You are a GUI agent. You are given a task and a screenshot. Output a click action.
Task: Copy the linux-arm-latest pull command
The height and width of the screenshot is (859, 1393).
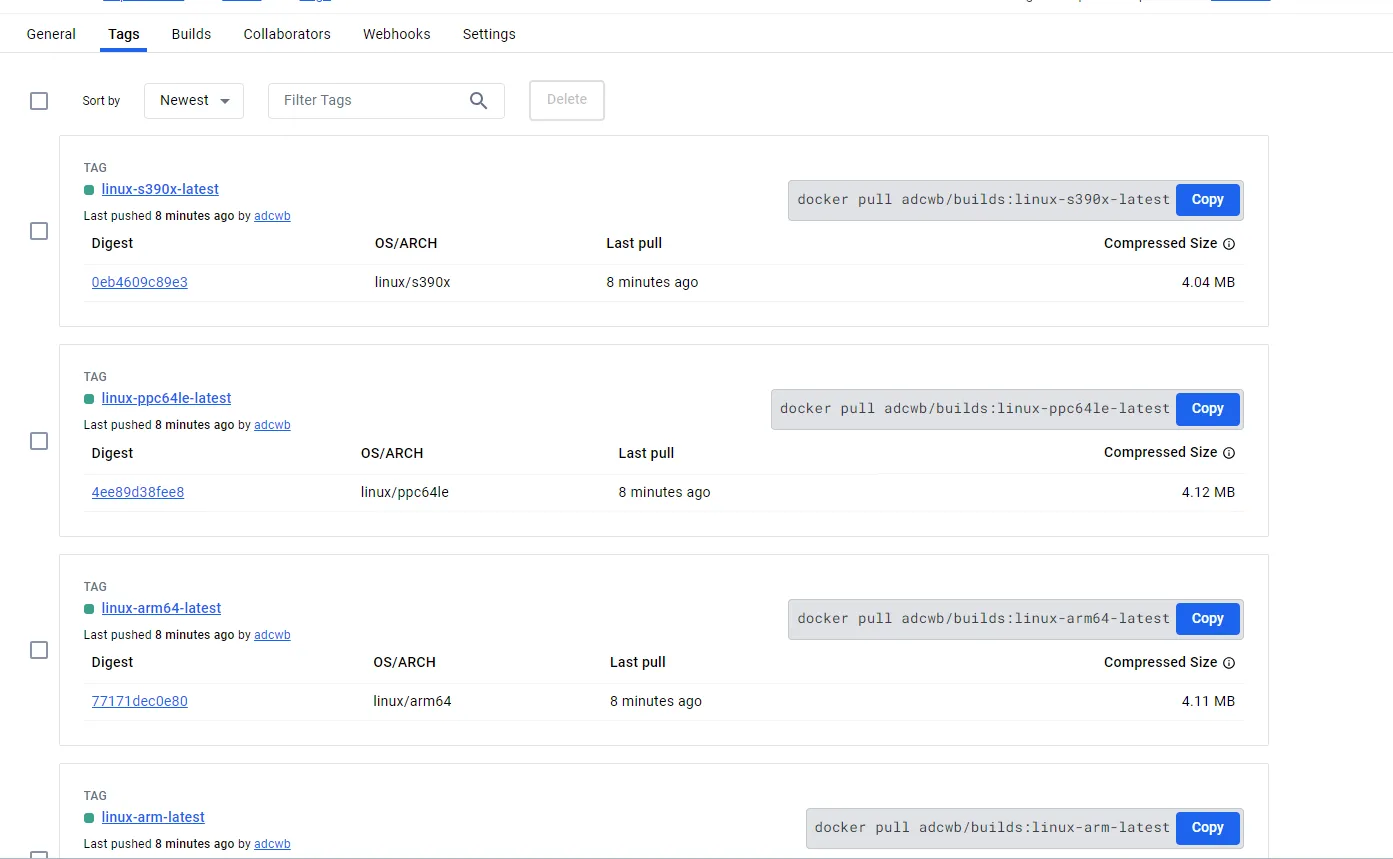[x=1207, y=828]
